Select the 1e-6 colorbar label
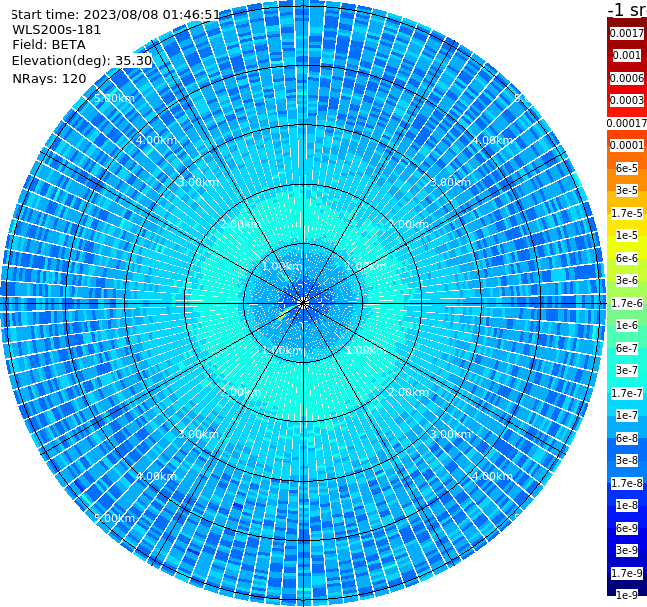The image size is (647, 607). tap(627, 325)
